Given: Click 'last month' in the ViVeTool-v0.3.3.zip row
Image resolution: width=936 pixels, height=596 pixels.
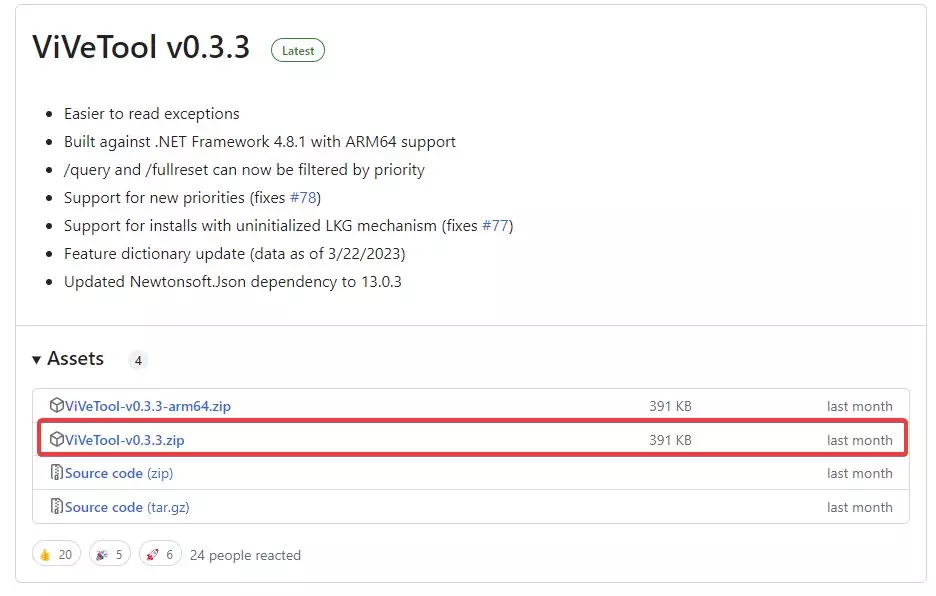Looking at the screenshot, I should point(860,440).
